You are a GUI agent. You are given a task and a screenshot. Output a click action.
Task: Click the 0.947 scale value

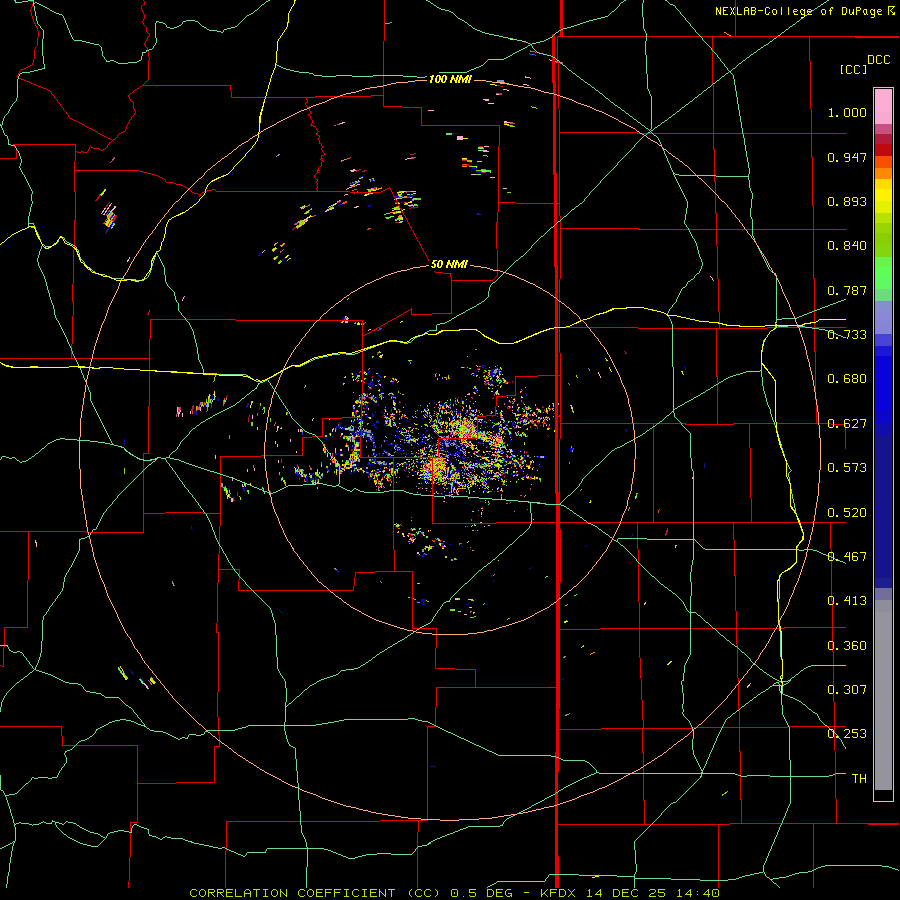tap(847, 157)
